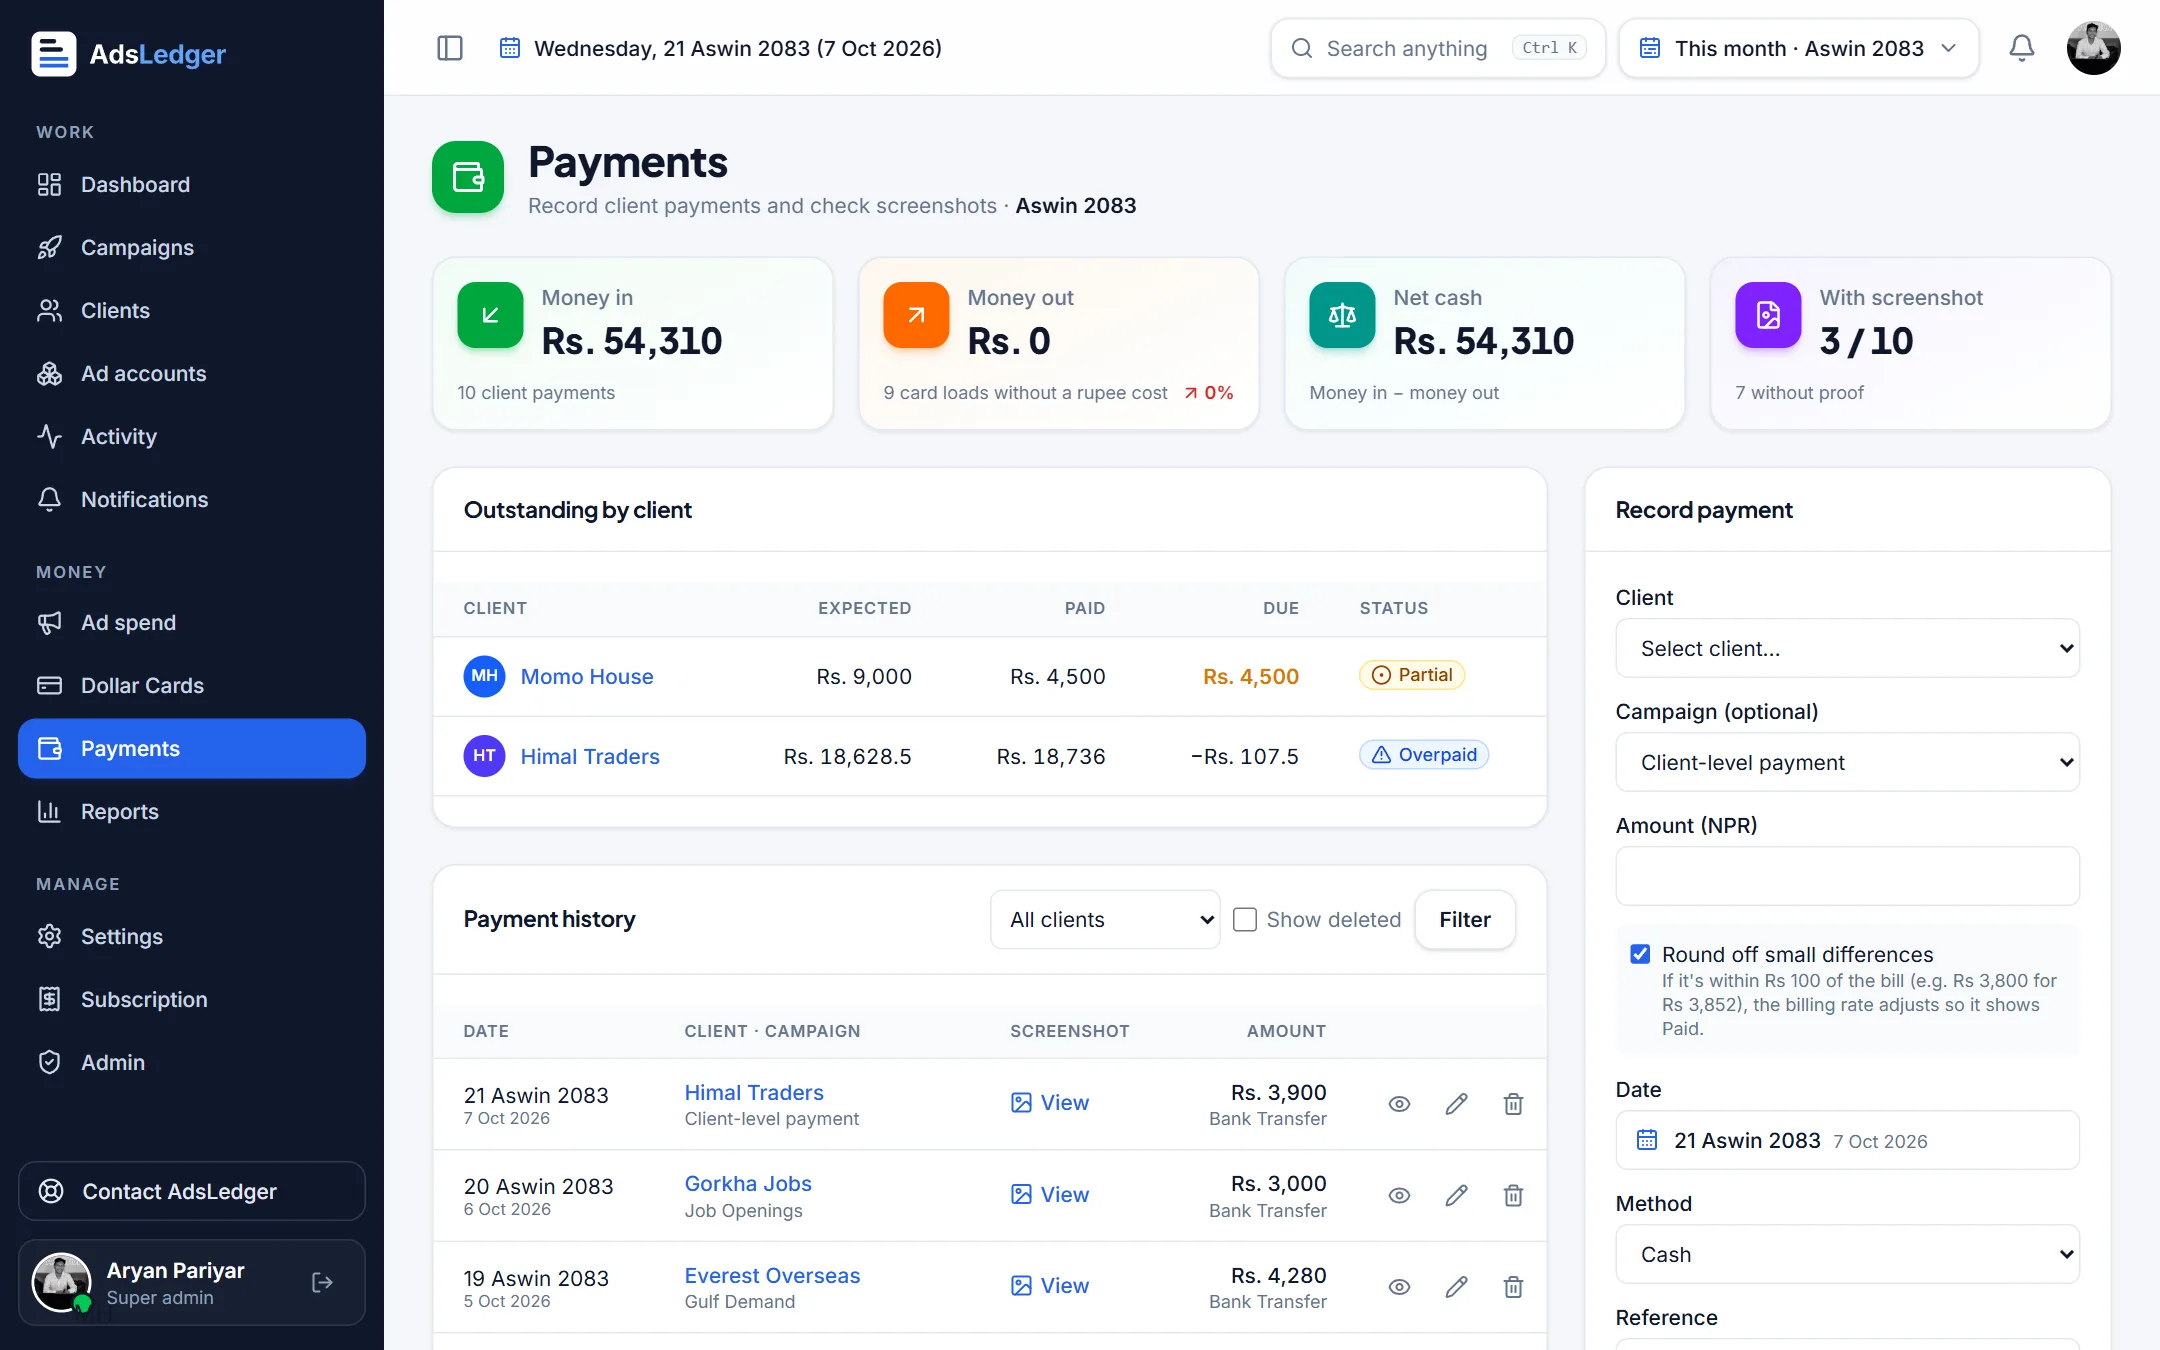Screen dimensions: 2160x1350
Task: Toggle eye icon for Everest Overseas payment
Action: [1399, 1287]
